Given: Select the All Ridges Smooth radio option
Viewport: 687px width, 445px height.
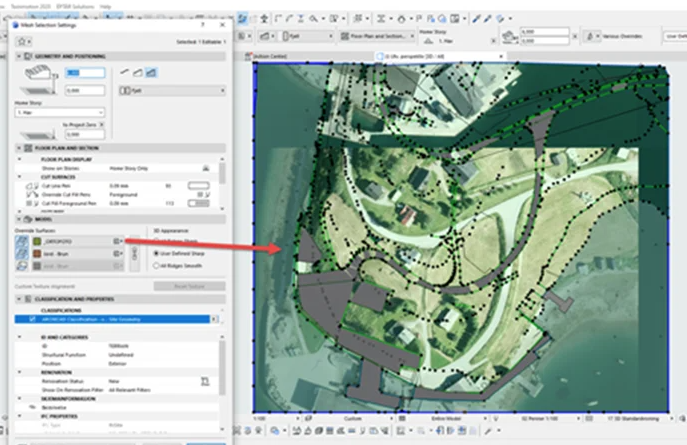Looking at the screenshot, I should 156,266.
